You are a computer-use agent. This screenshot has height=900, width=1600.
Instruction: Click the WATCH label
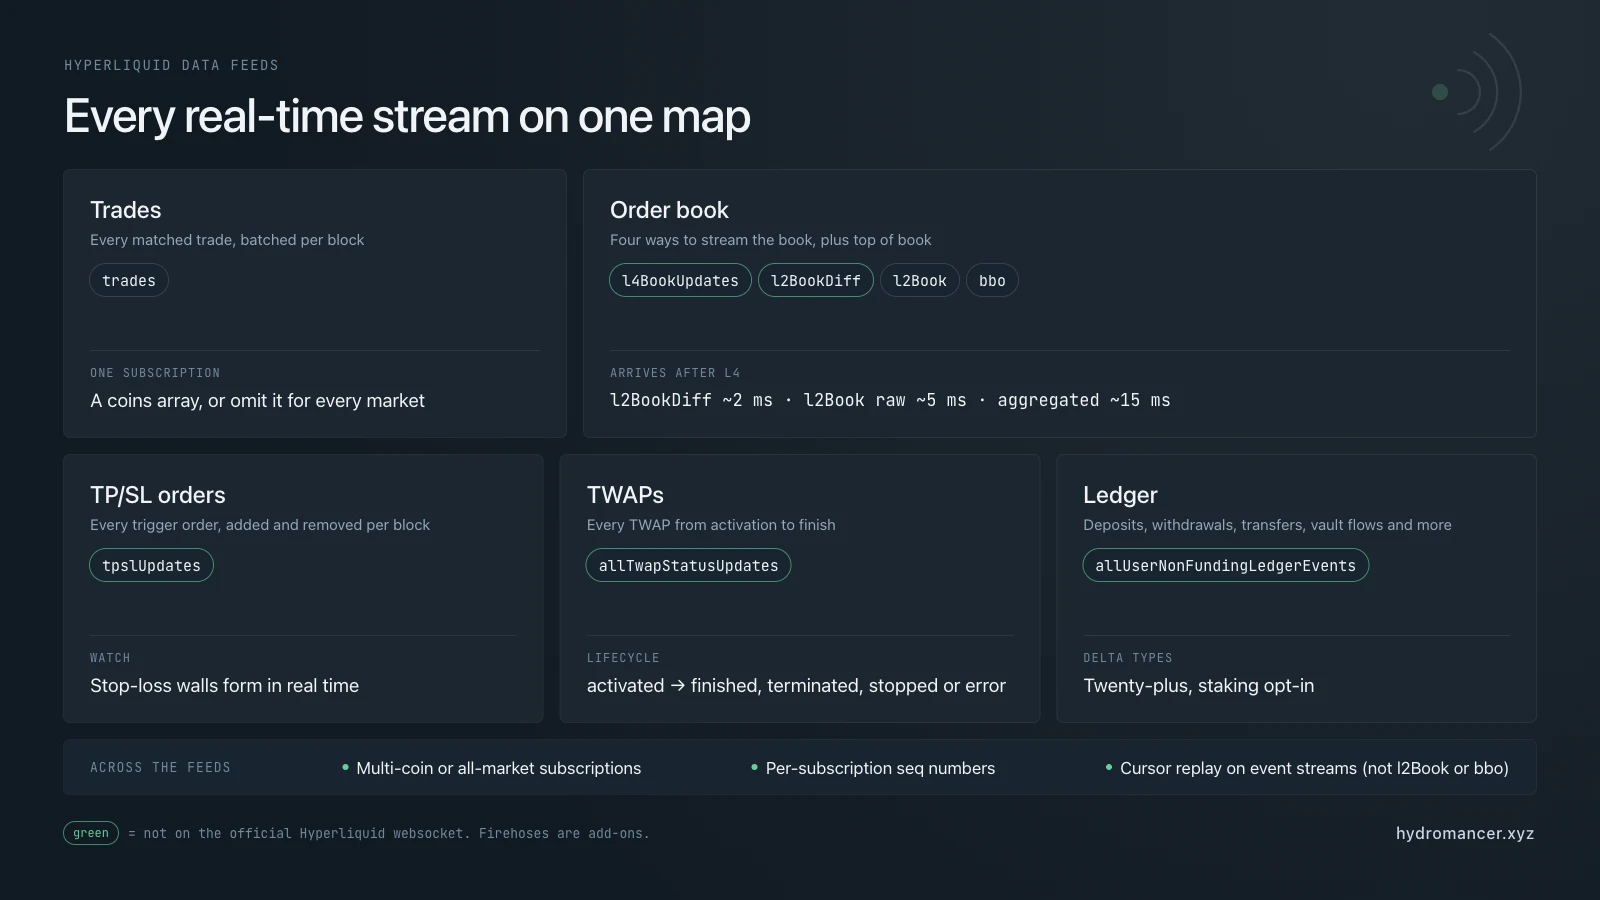[110, 658]
